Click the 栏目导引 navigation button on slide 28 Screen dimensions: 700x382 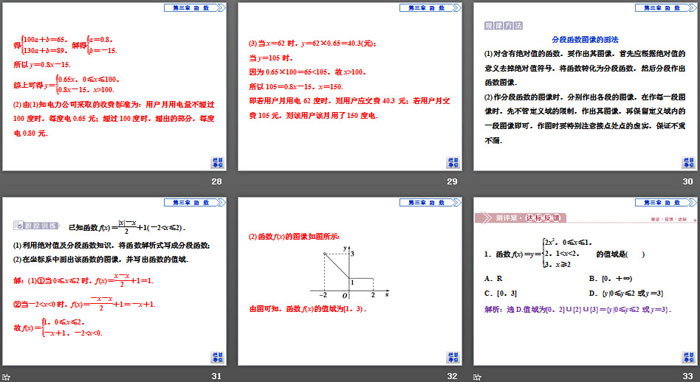click(217, 162)
